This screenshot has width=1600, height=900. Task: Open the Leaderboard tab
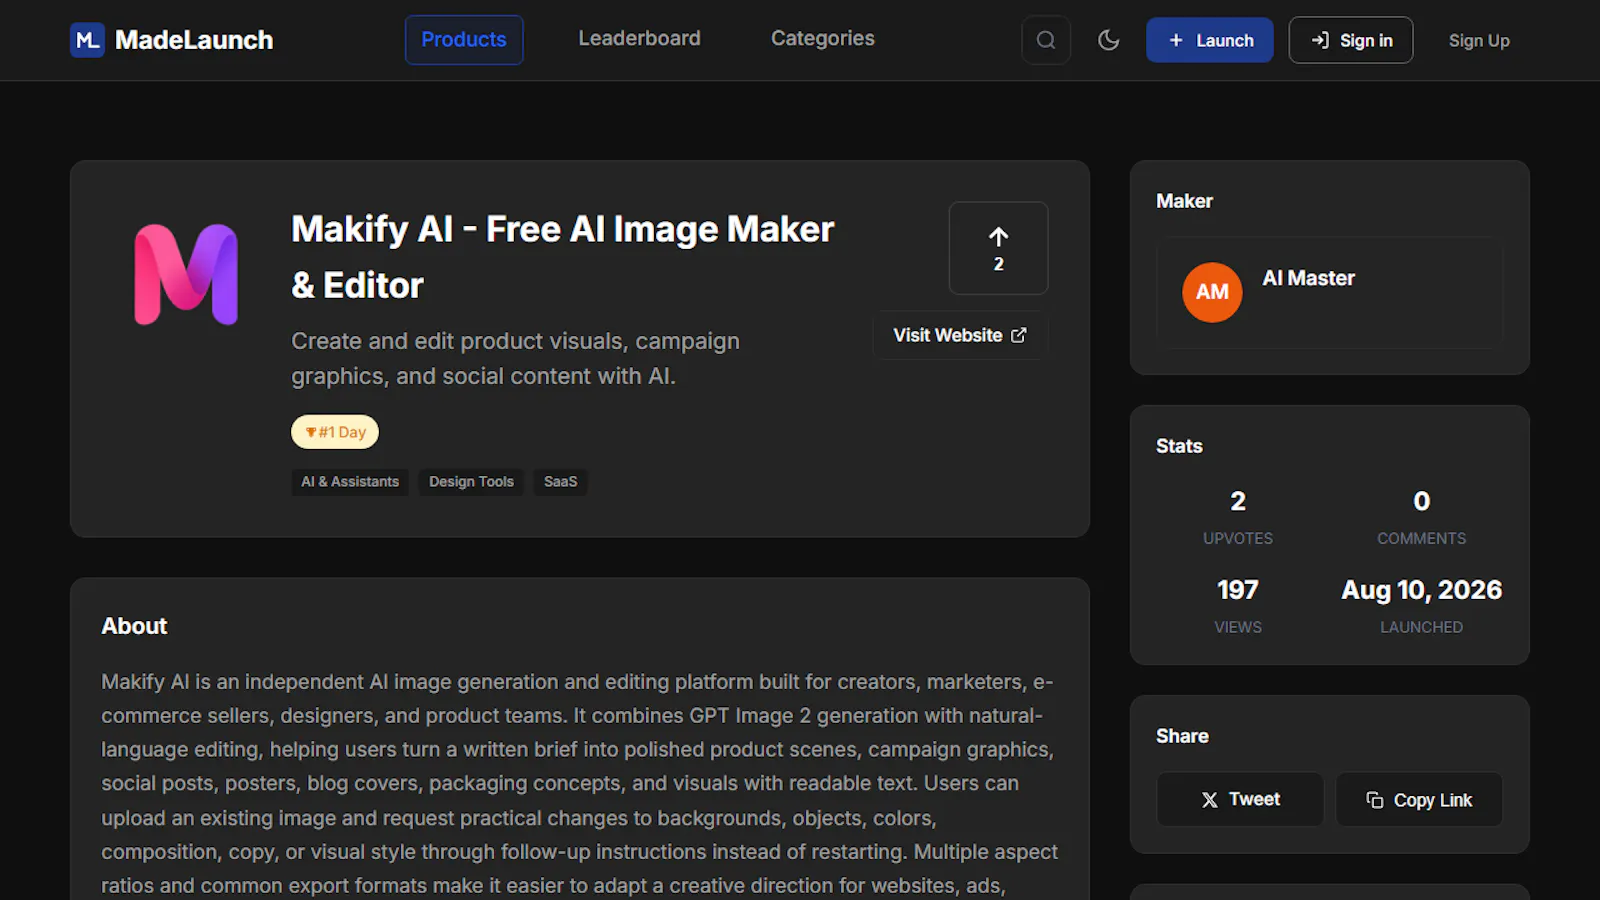point(639,39)
